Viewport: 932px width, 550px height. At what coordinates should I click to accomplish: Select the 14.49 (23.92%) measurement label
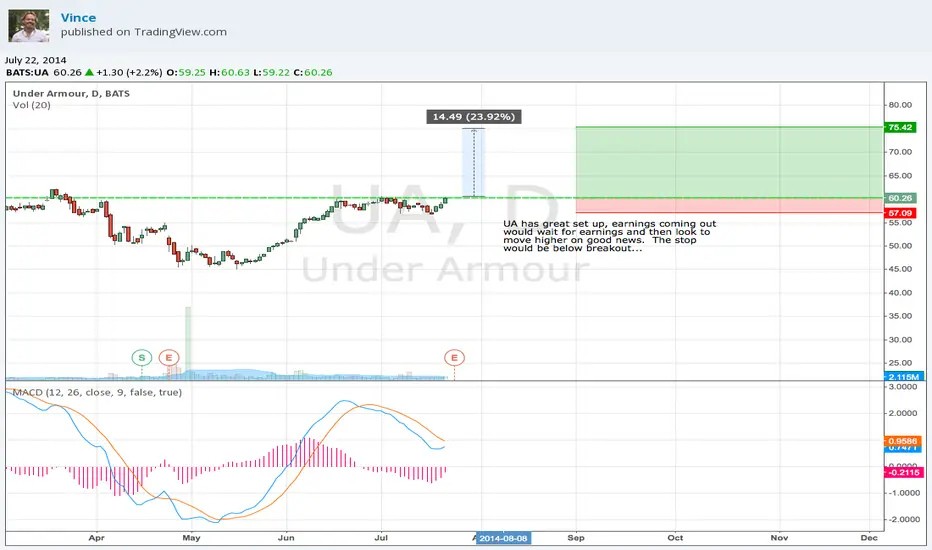[474, 117]
